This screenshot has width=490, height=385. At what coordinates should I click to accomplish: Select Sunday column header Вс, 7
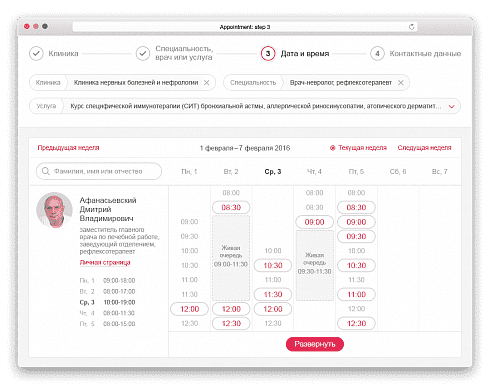pos(440,171)
